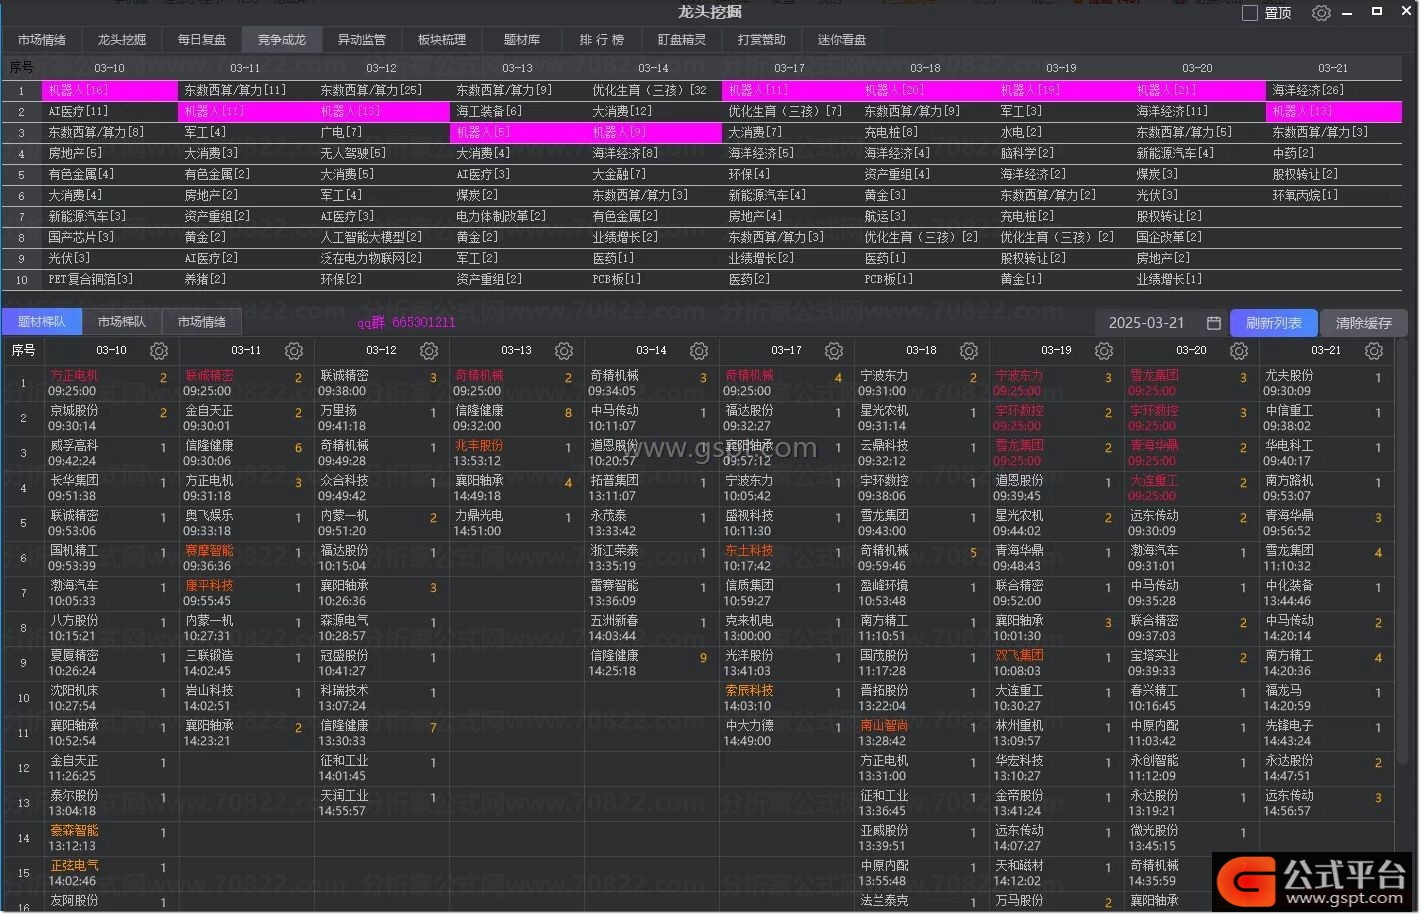Open the gear for the lower 03-11 column
The width and height of the screenshot is (1422, 915).
(294, 351)
